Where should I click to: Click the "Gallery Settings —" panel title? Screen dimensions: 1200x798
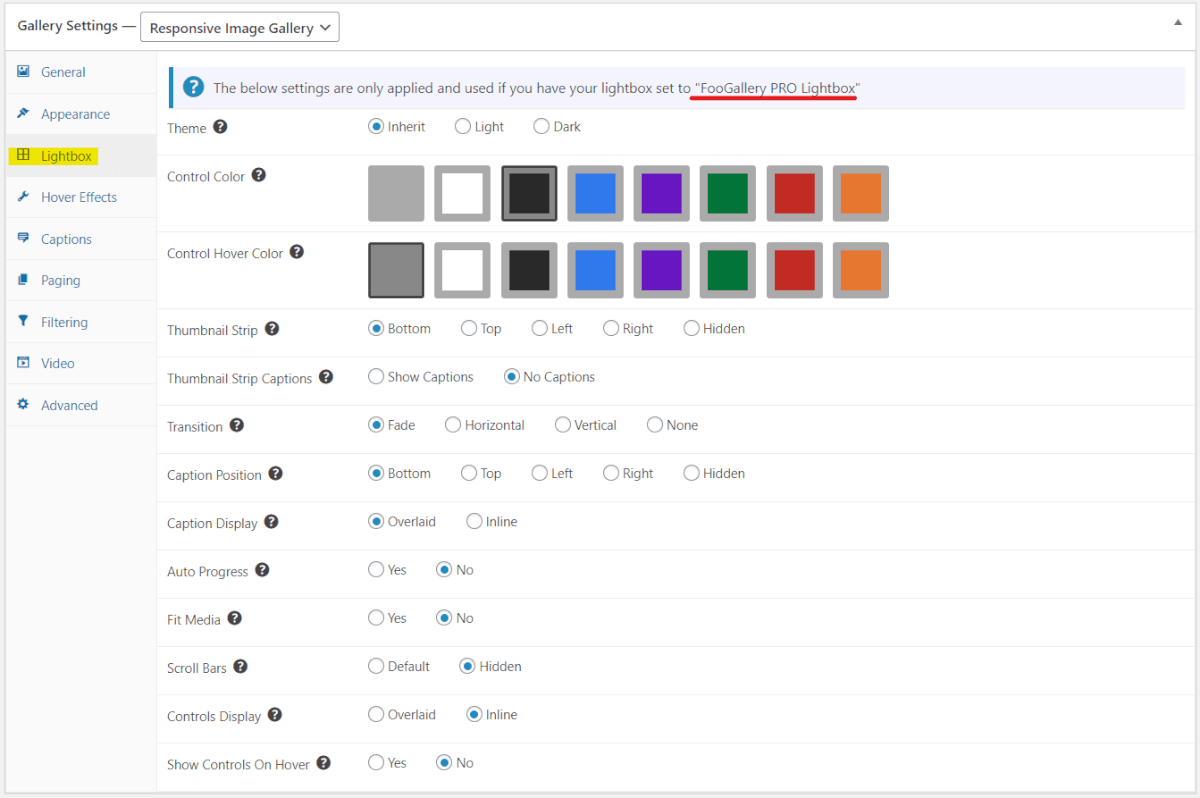76,26
